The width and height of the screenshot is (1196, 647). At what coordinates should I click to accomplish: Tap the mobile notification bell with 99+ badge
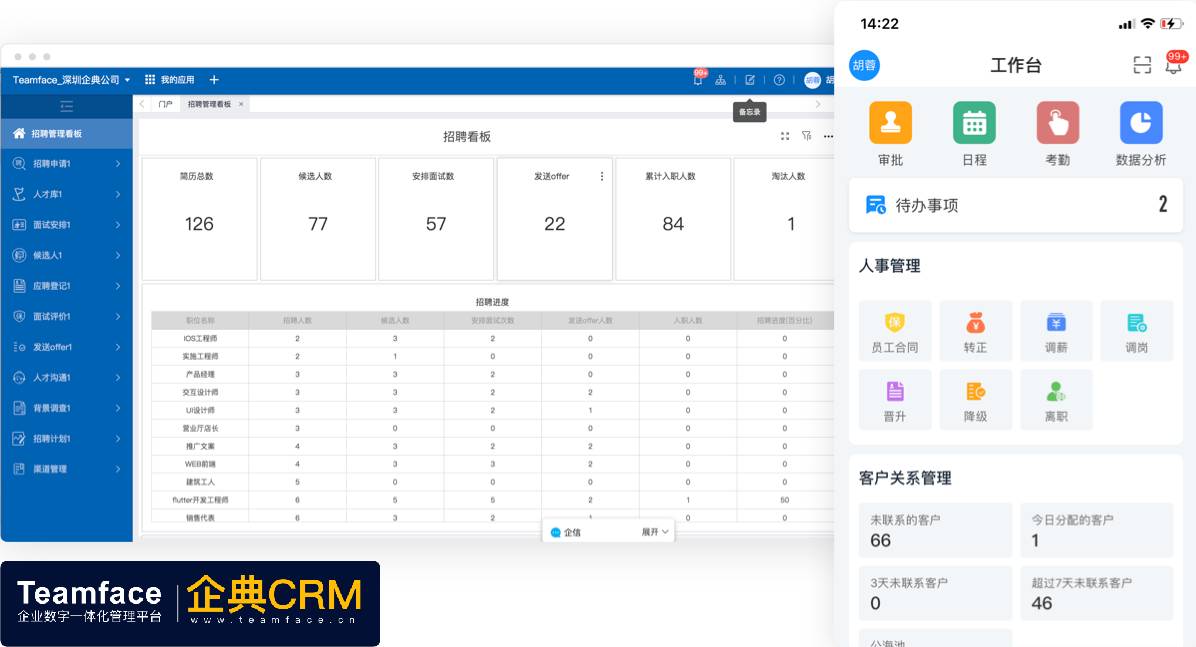click(x=1175, y=64)
